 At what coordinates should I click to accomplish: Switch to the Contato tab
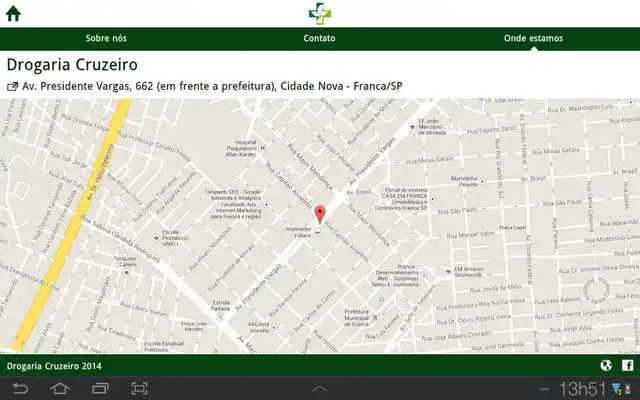click(x=319, y=38)
